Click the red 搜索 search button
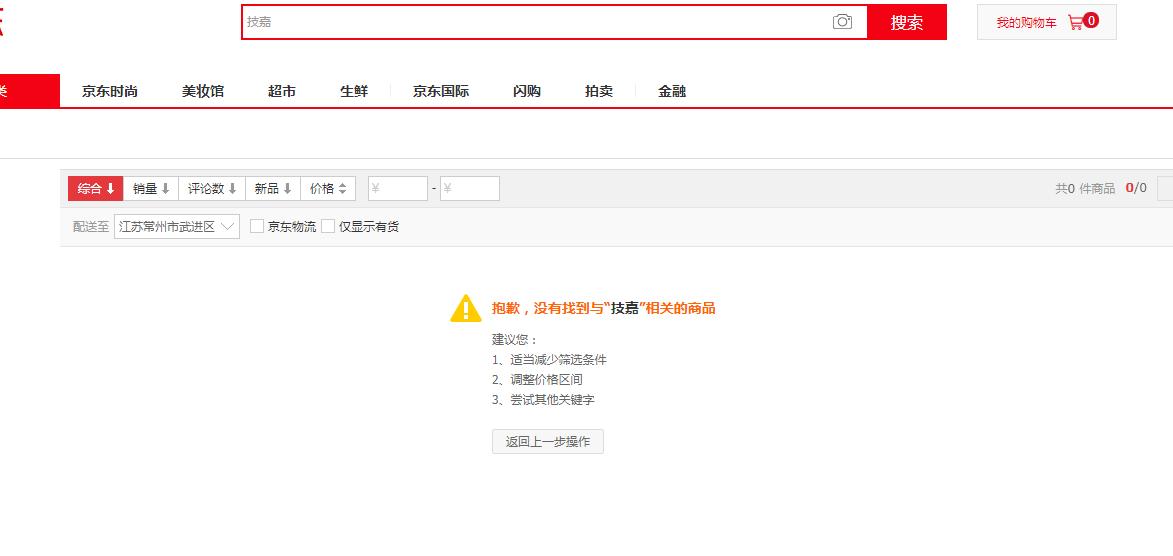This screenshot has height=556, width=1173. point(907,22)
